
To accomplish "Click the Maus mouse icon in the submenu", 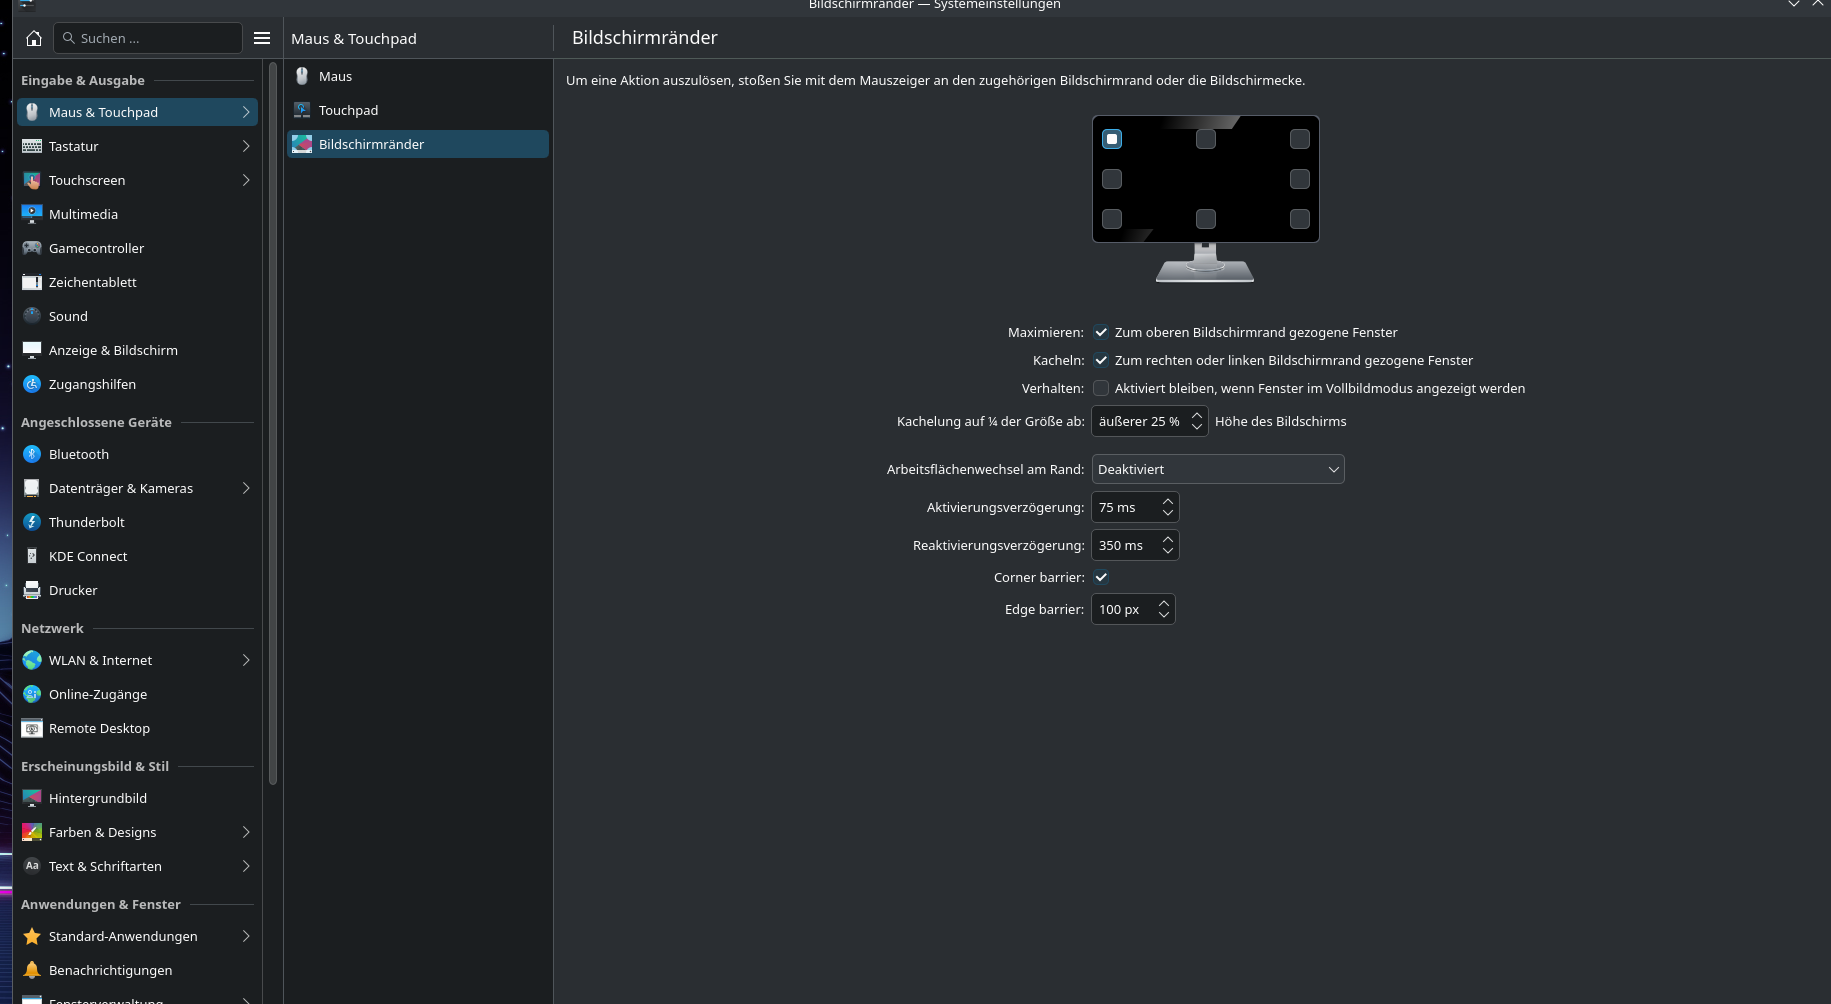I will point(302,76).
